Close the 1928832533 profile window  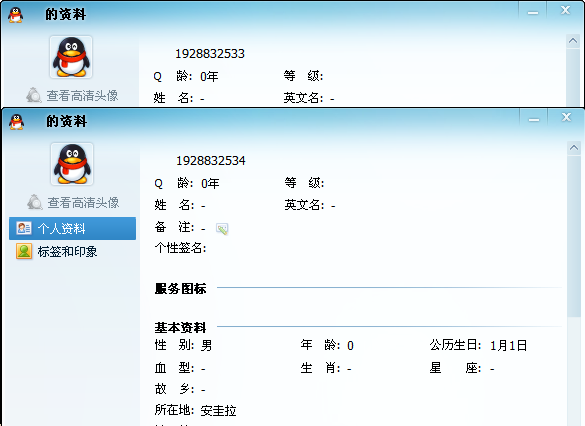[x=566, y=10]
